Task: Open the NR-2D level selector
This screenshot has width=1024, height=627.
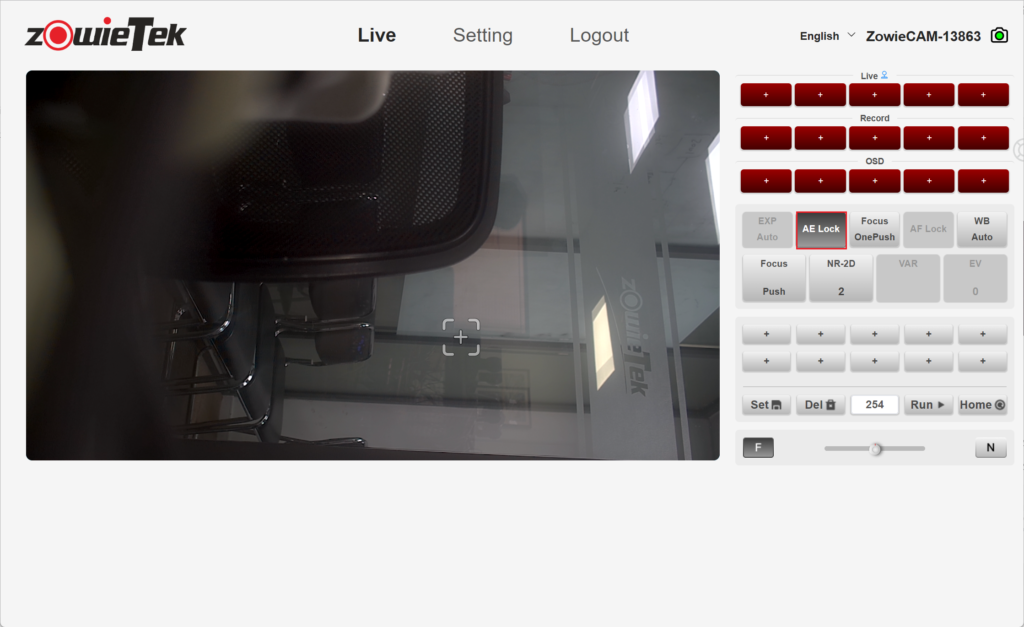Action: [841, 277]
